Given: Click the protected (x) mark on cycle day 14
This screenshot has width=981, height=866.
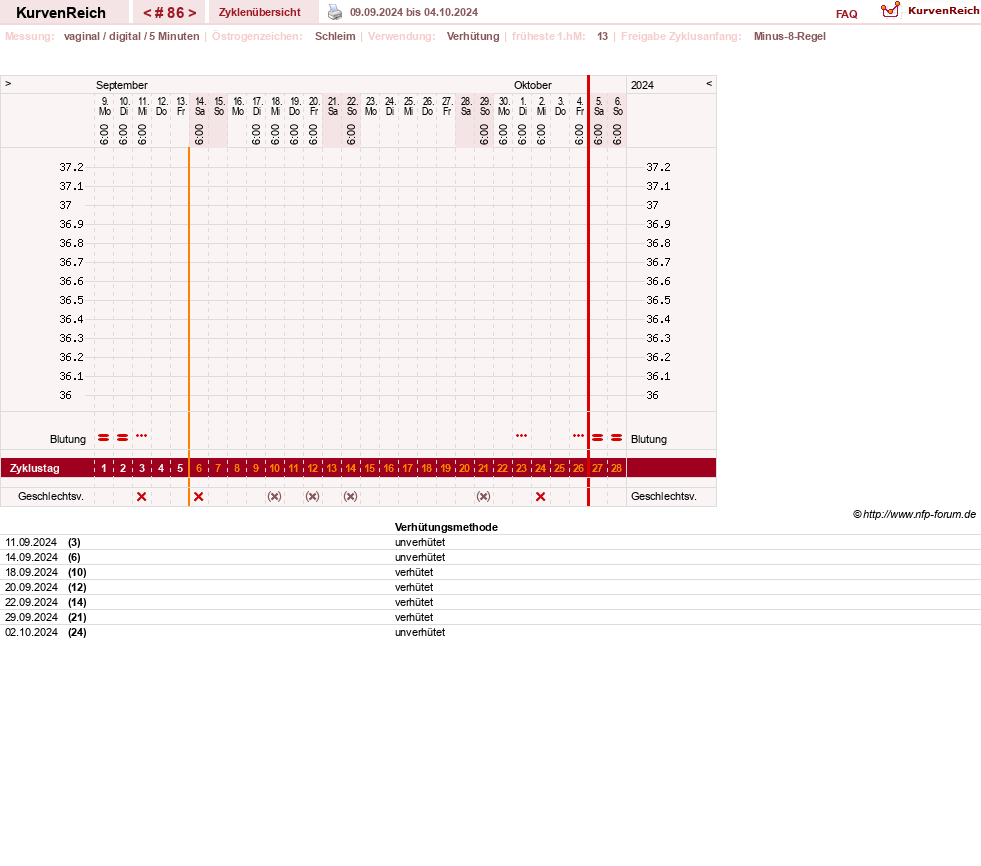Looking at the screenshot, I should click(x=350, y=496).
